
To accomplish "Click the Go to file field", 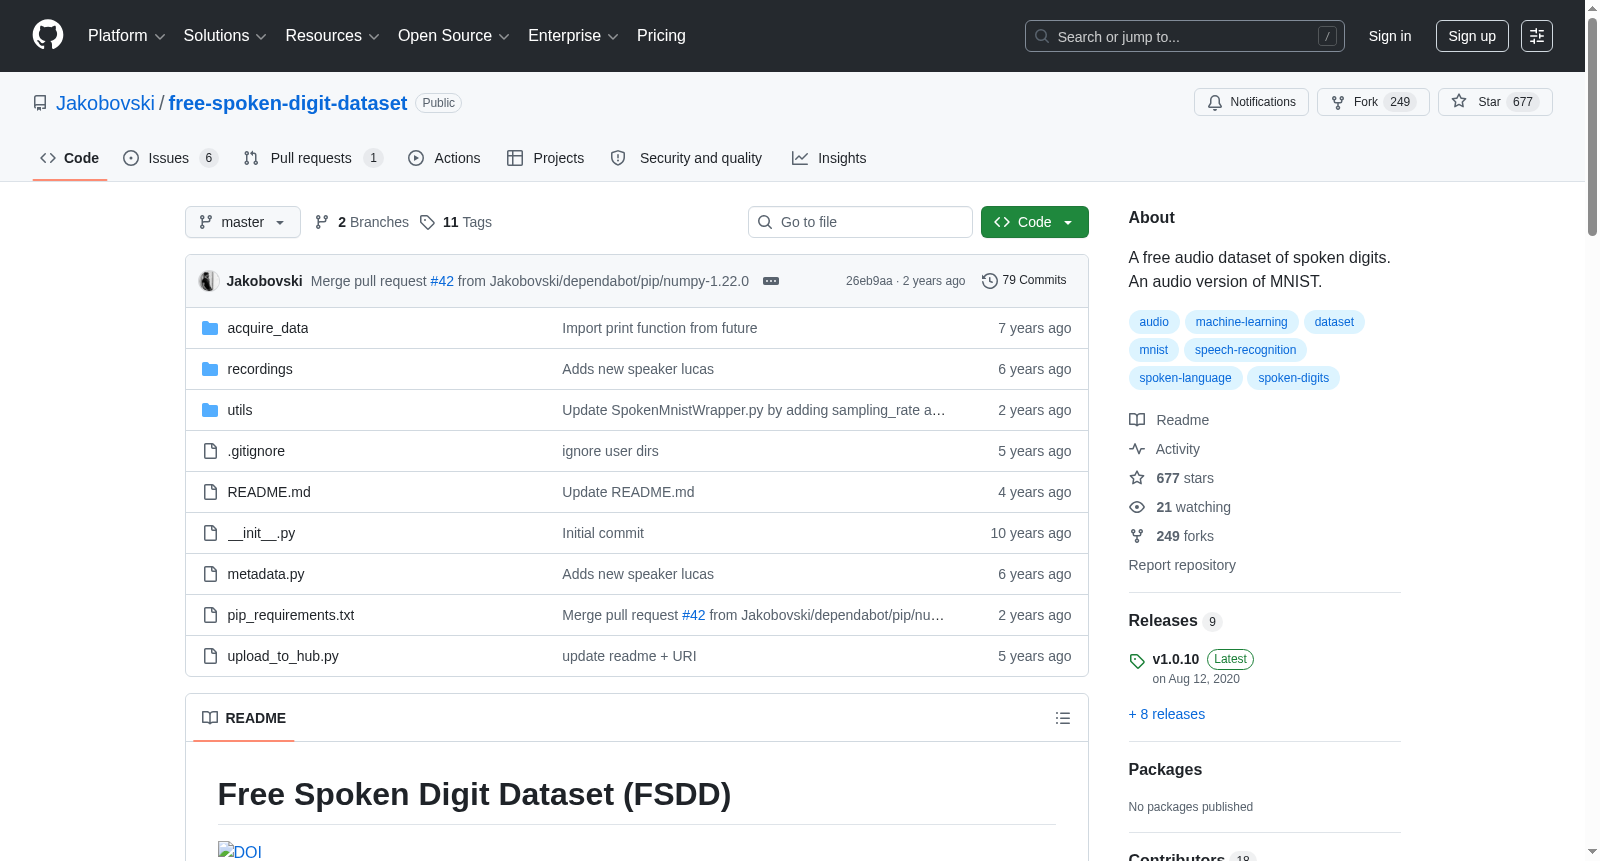I will click(x=860, y=222).
